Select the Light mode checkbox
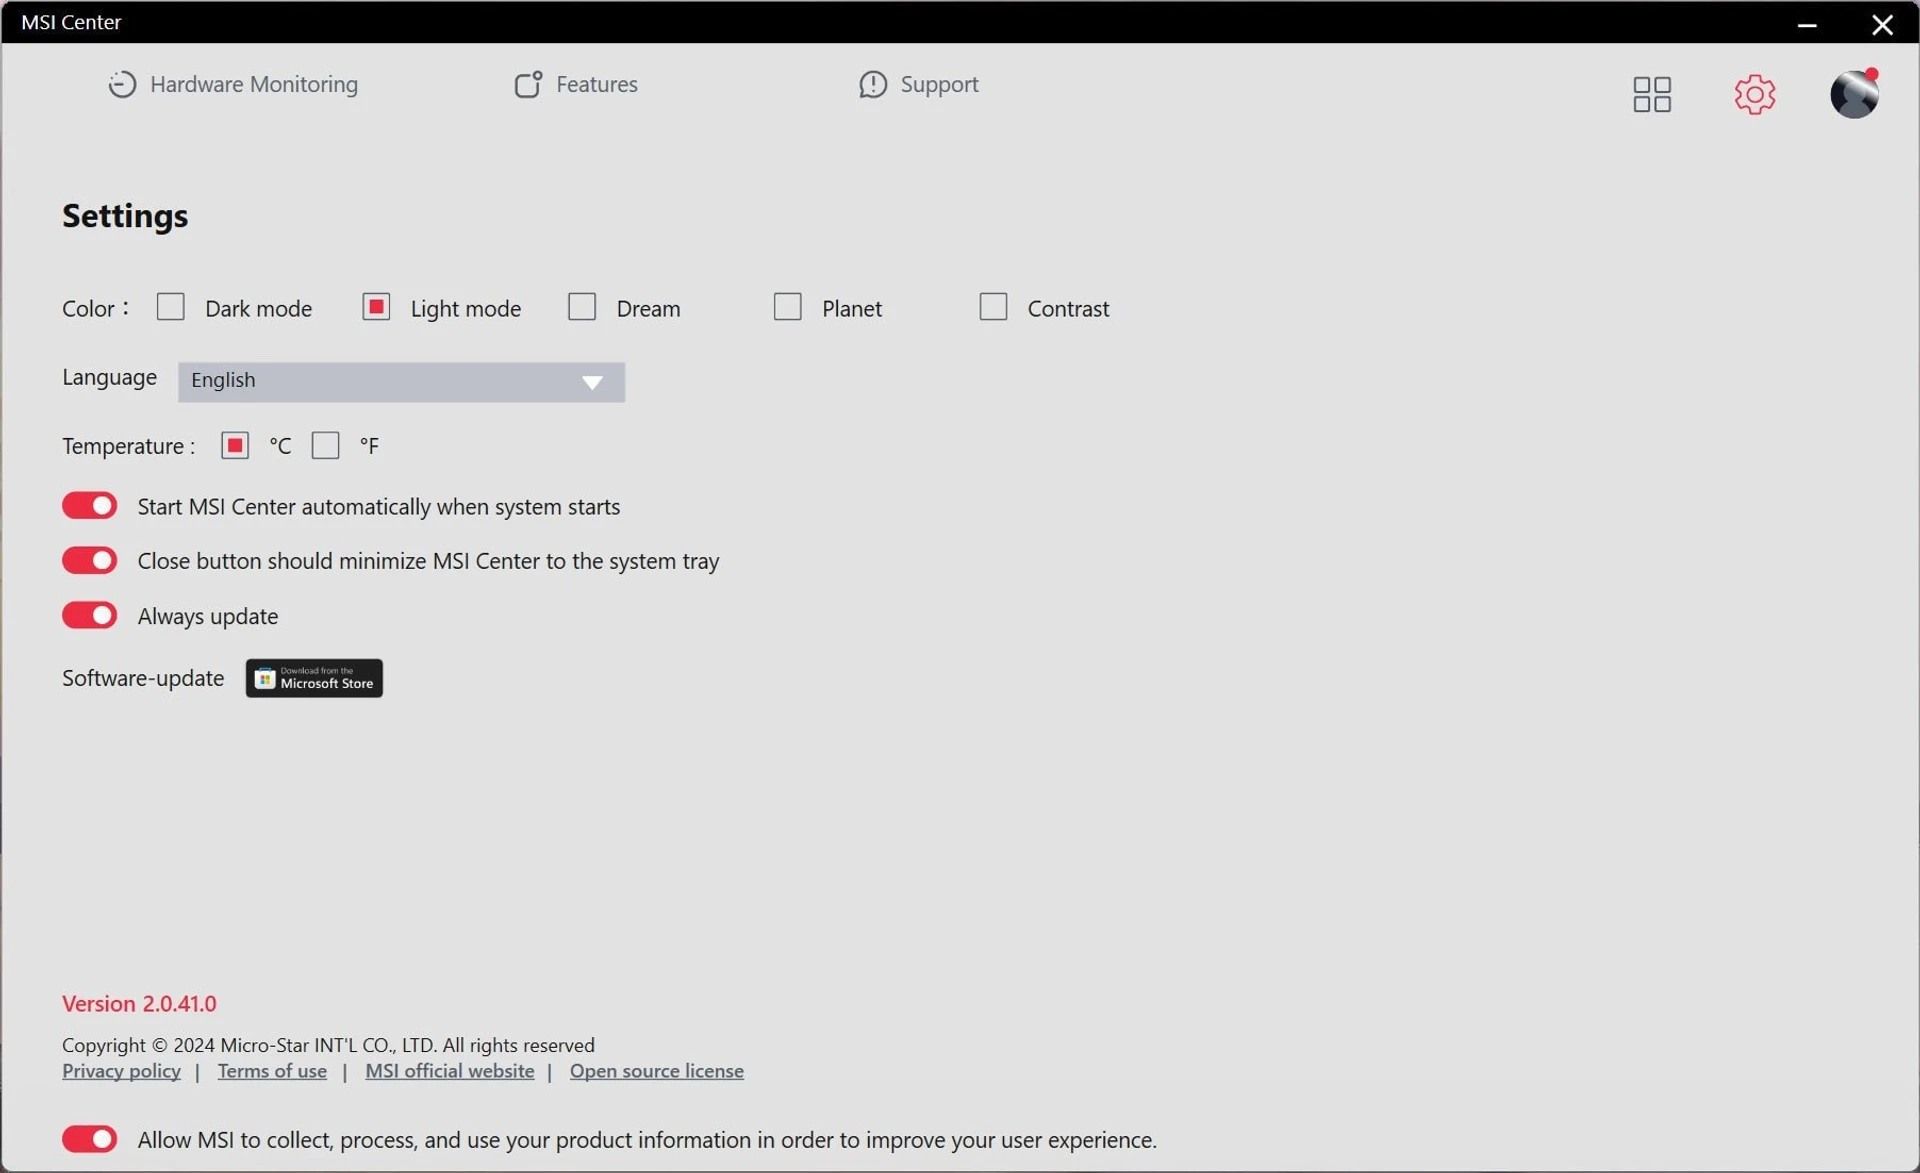This screenshot has width=1920, height=1173. (x=376, y=306)
